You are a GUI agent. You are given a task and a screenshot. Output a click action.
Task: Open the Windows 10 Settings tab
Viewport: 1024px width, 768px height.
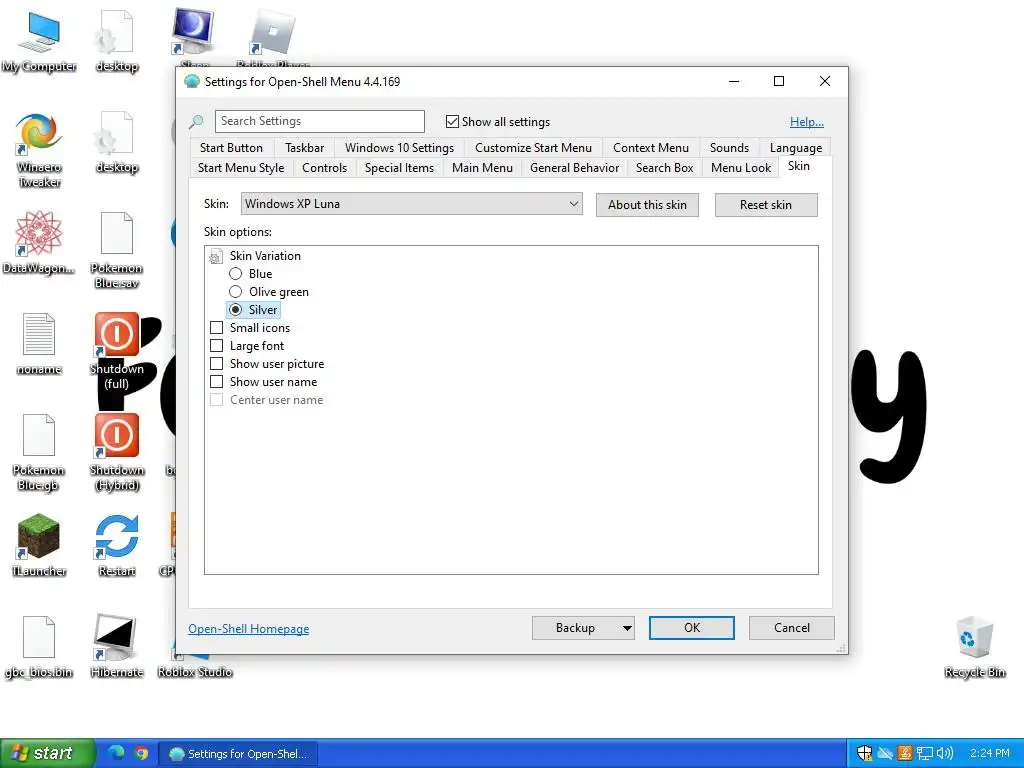coord(399,148)
